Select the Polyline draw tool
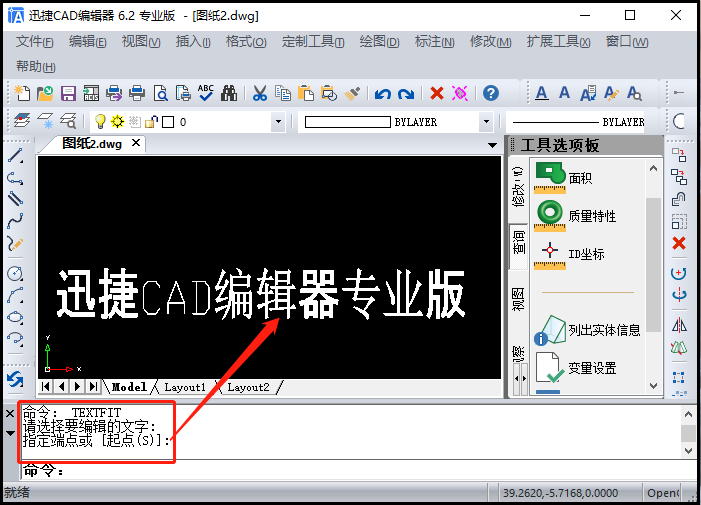Image resolution: width=701 pixels, height=505 pixels. pos(15,178)
